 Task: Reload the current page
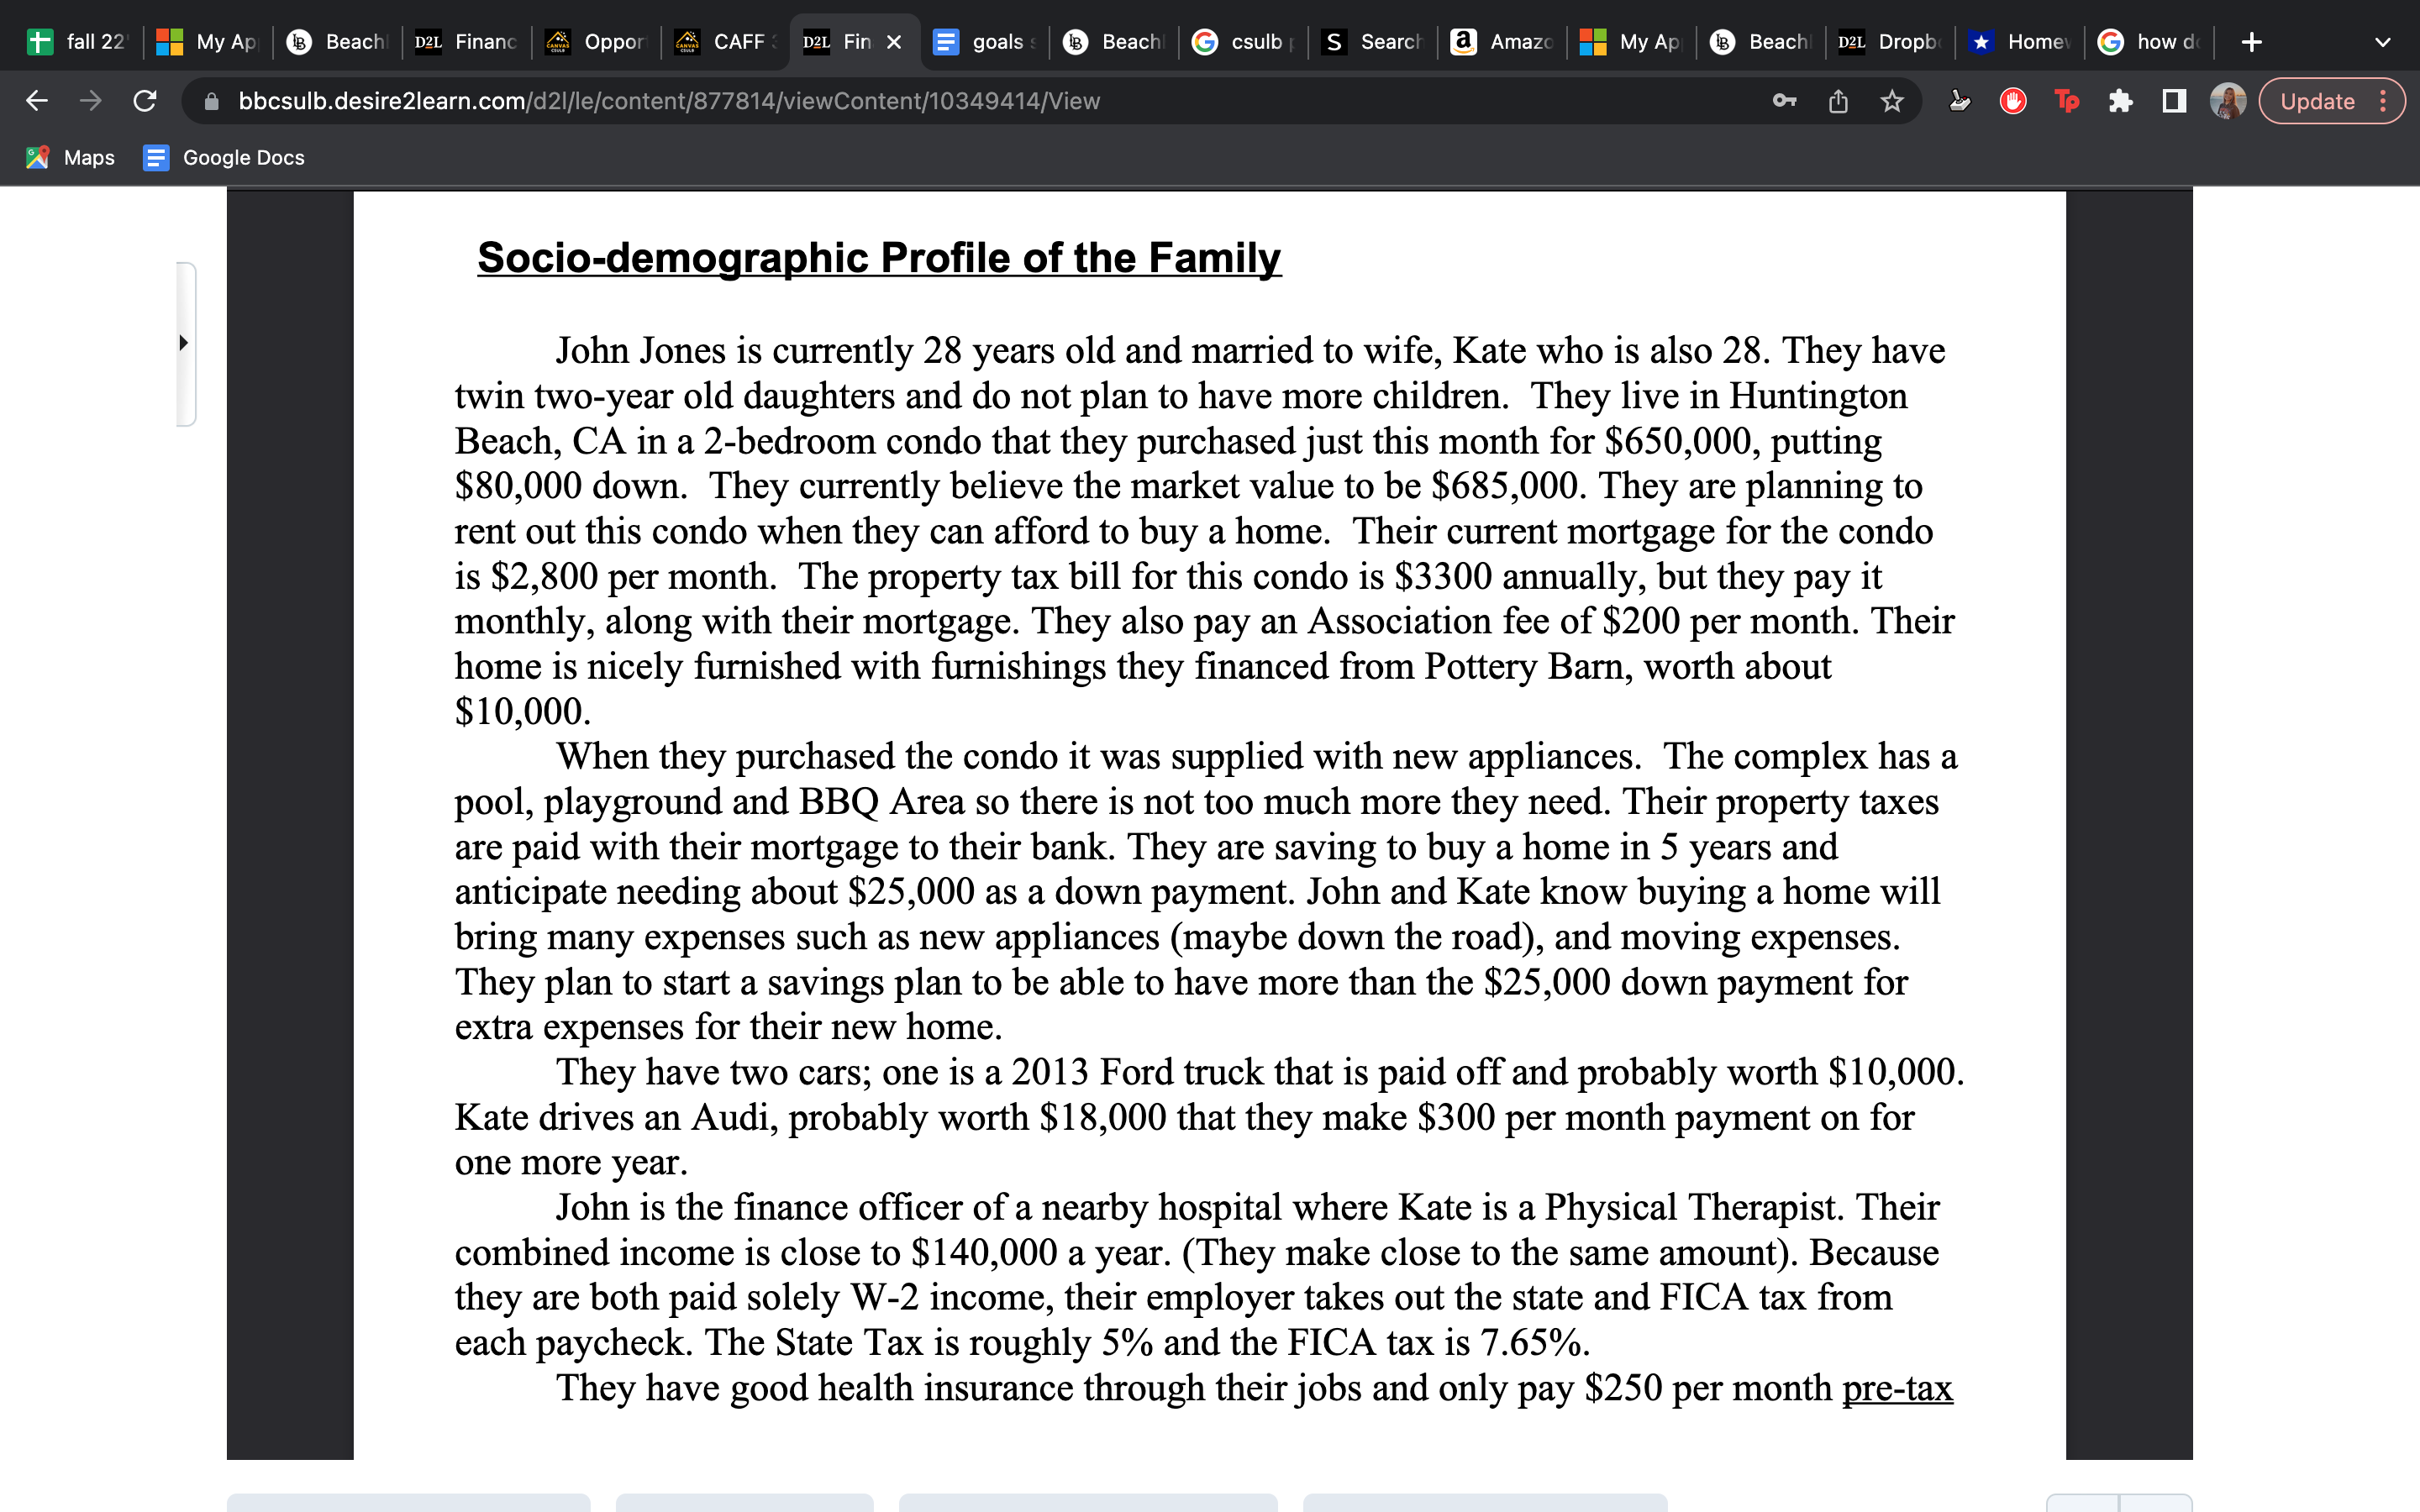pos(145,101)
